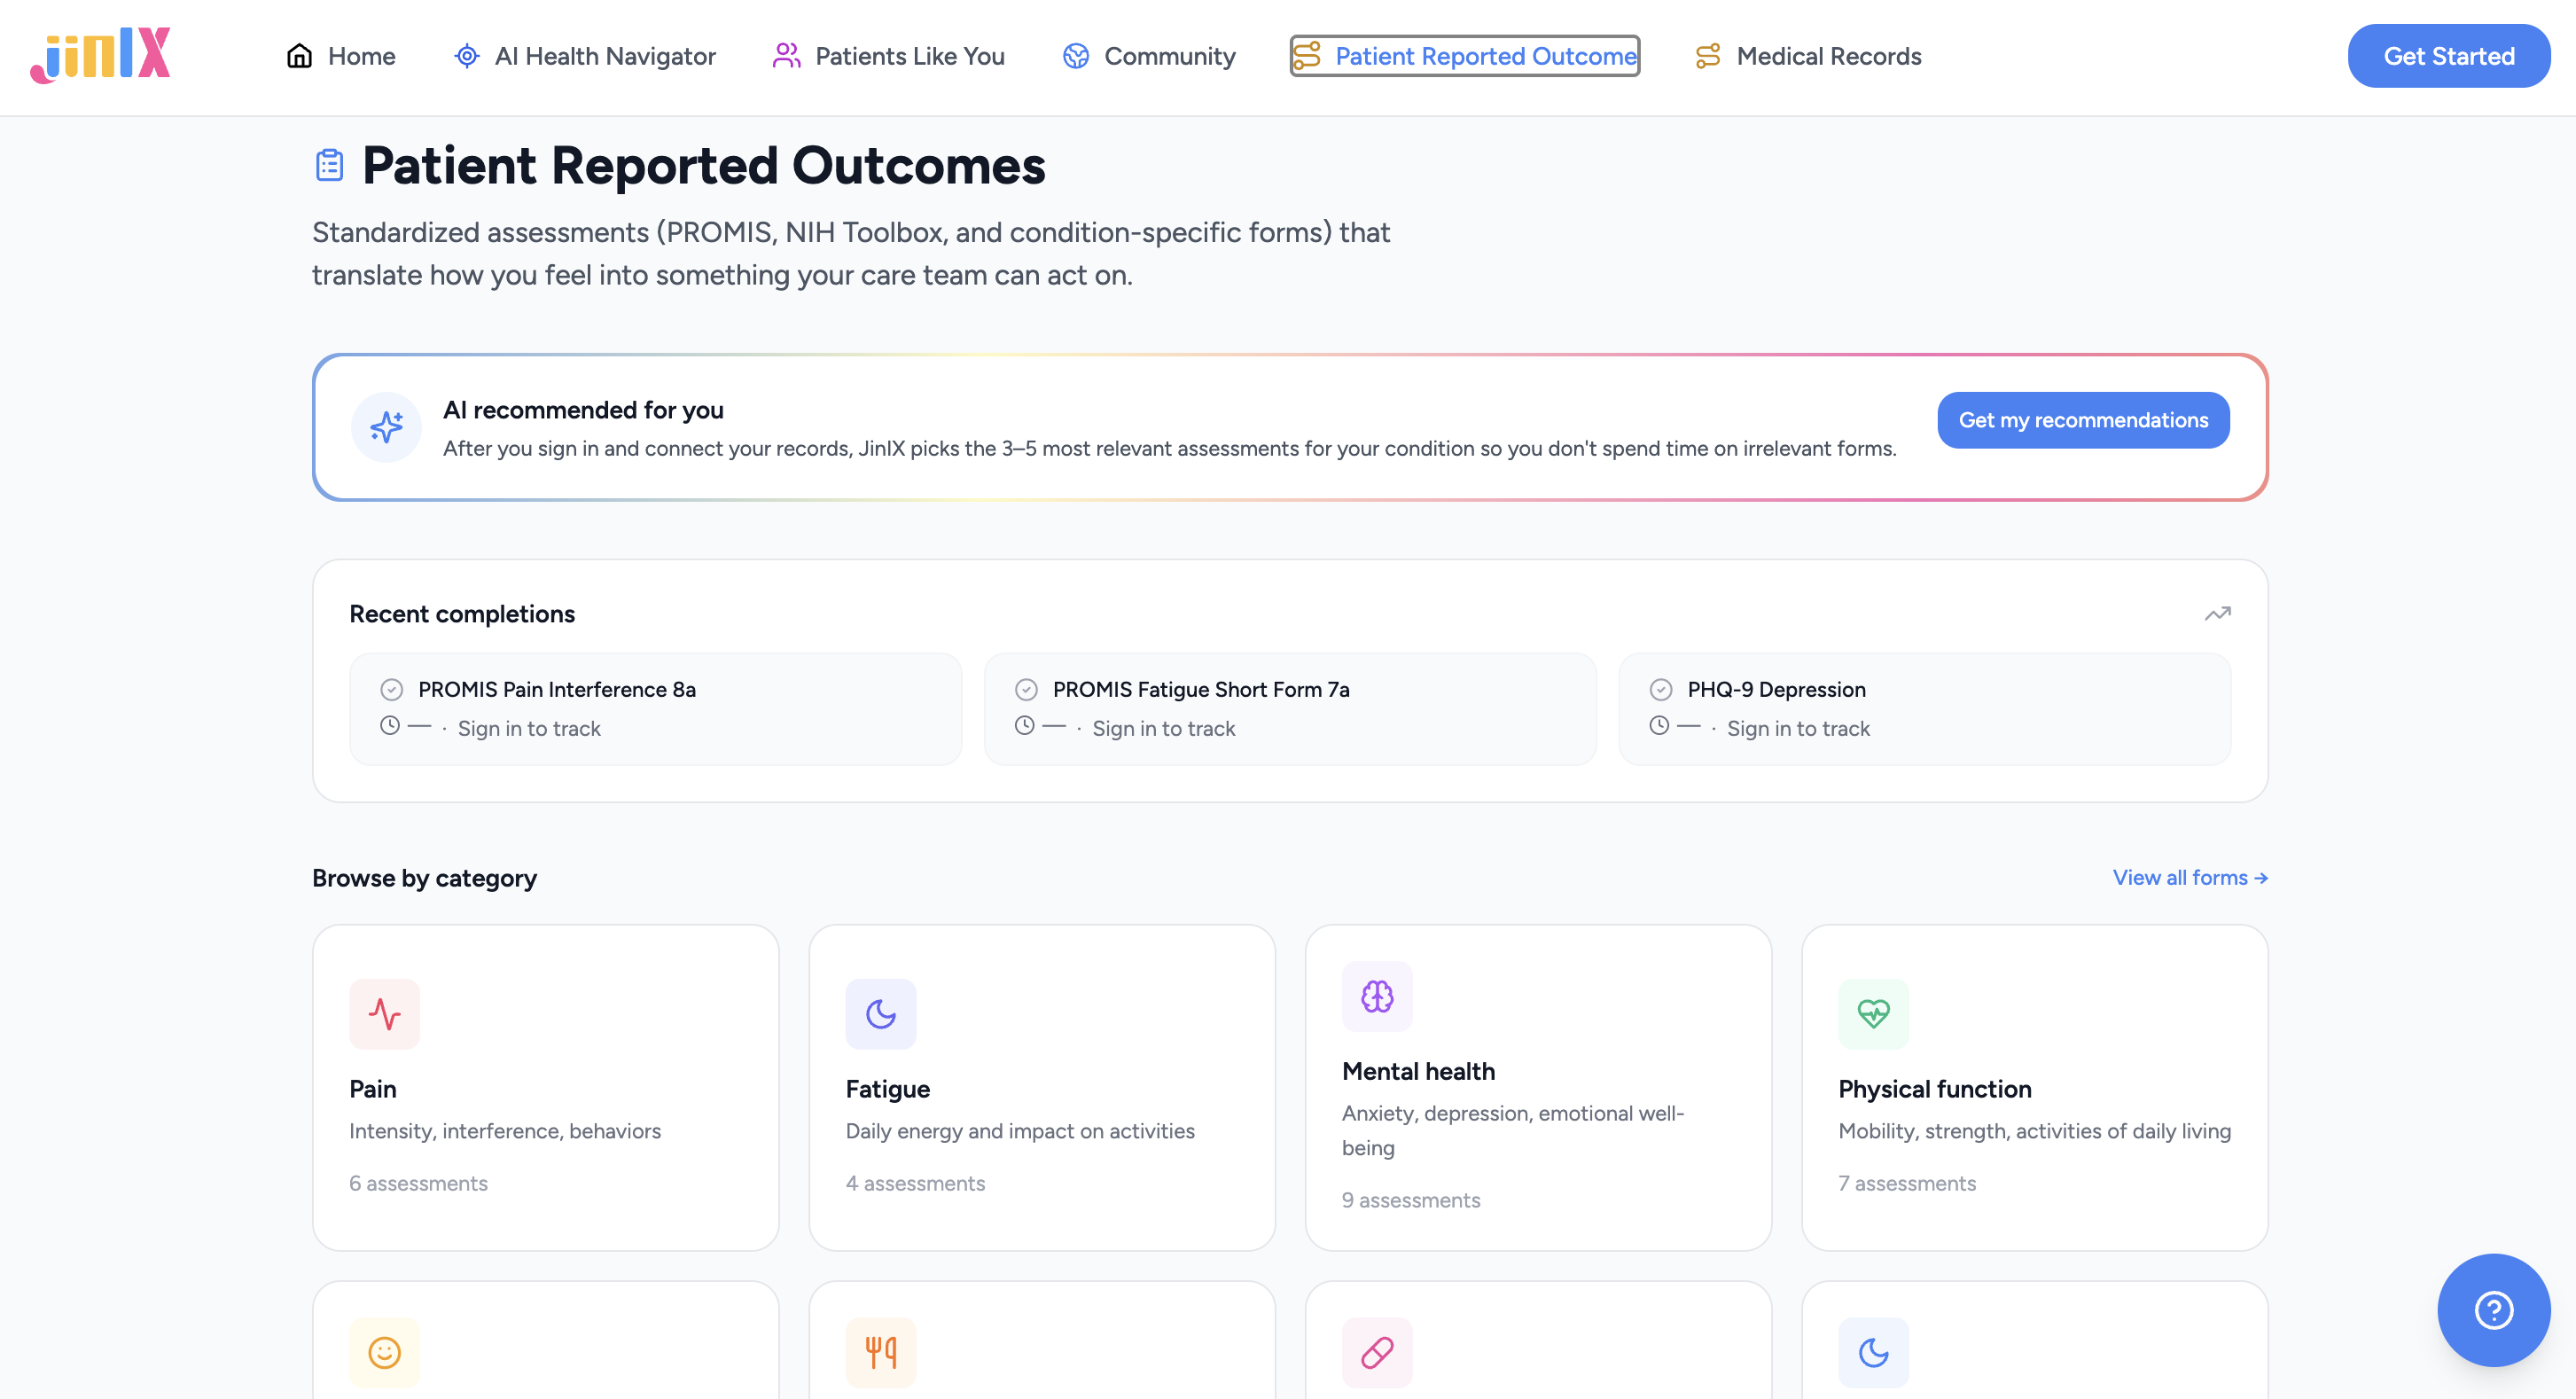Click the 'Patient Reported Outcomes' page title
This screenshot has width=2576, height=1399.
tap(703, 165)
